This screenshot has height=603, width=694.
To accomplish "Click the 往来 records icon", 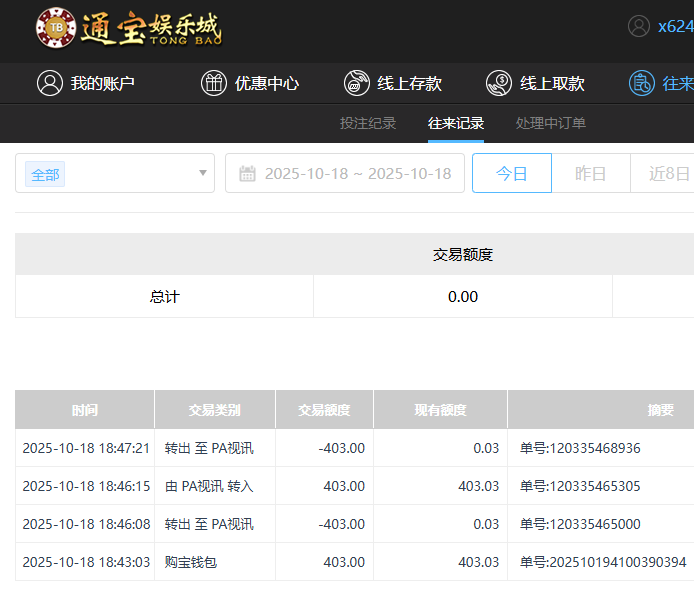I will click(x=642, y=83).
